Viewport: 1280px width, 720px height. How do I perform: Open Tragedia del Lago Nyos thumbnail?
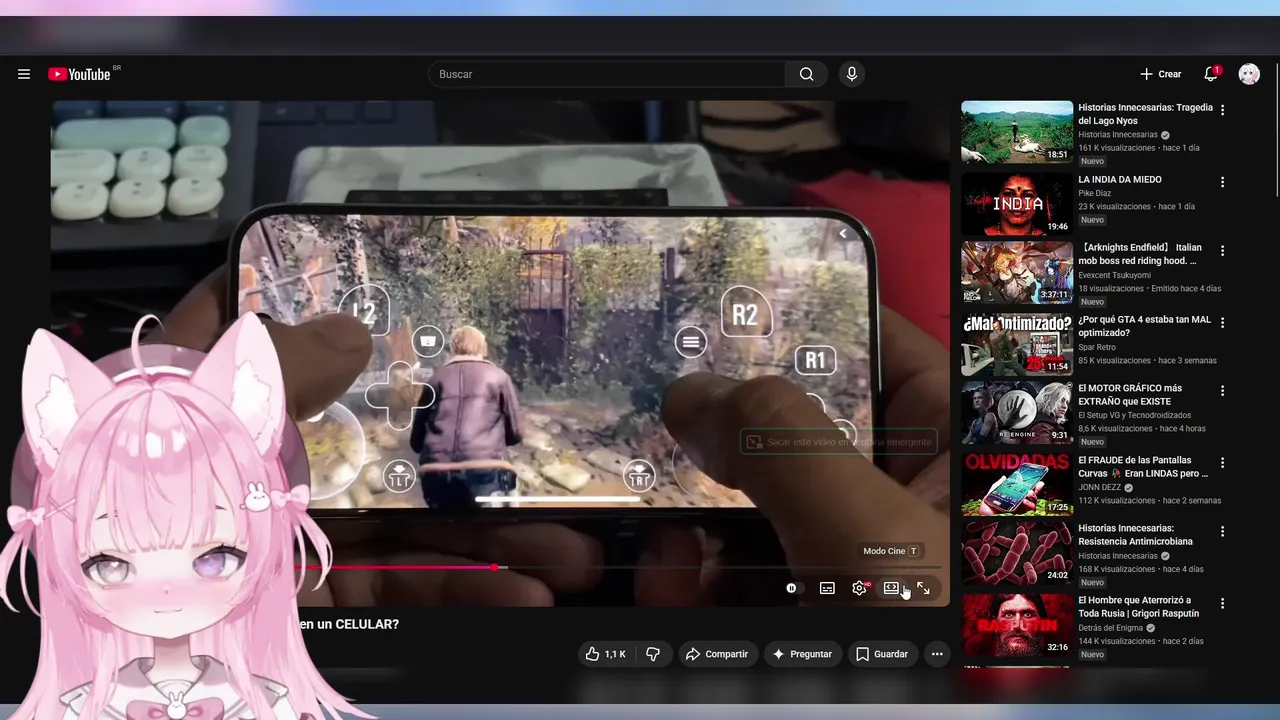point(1017,131)
